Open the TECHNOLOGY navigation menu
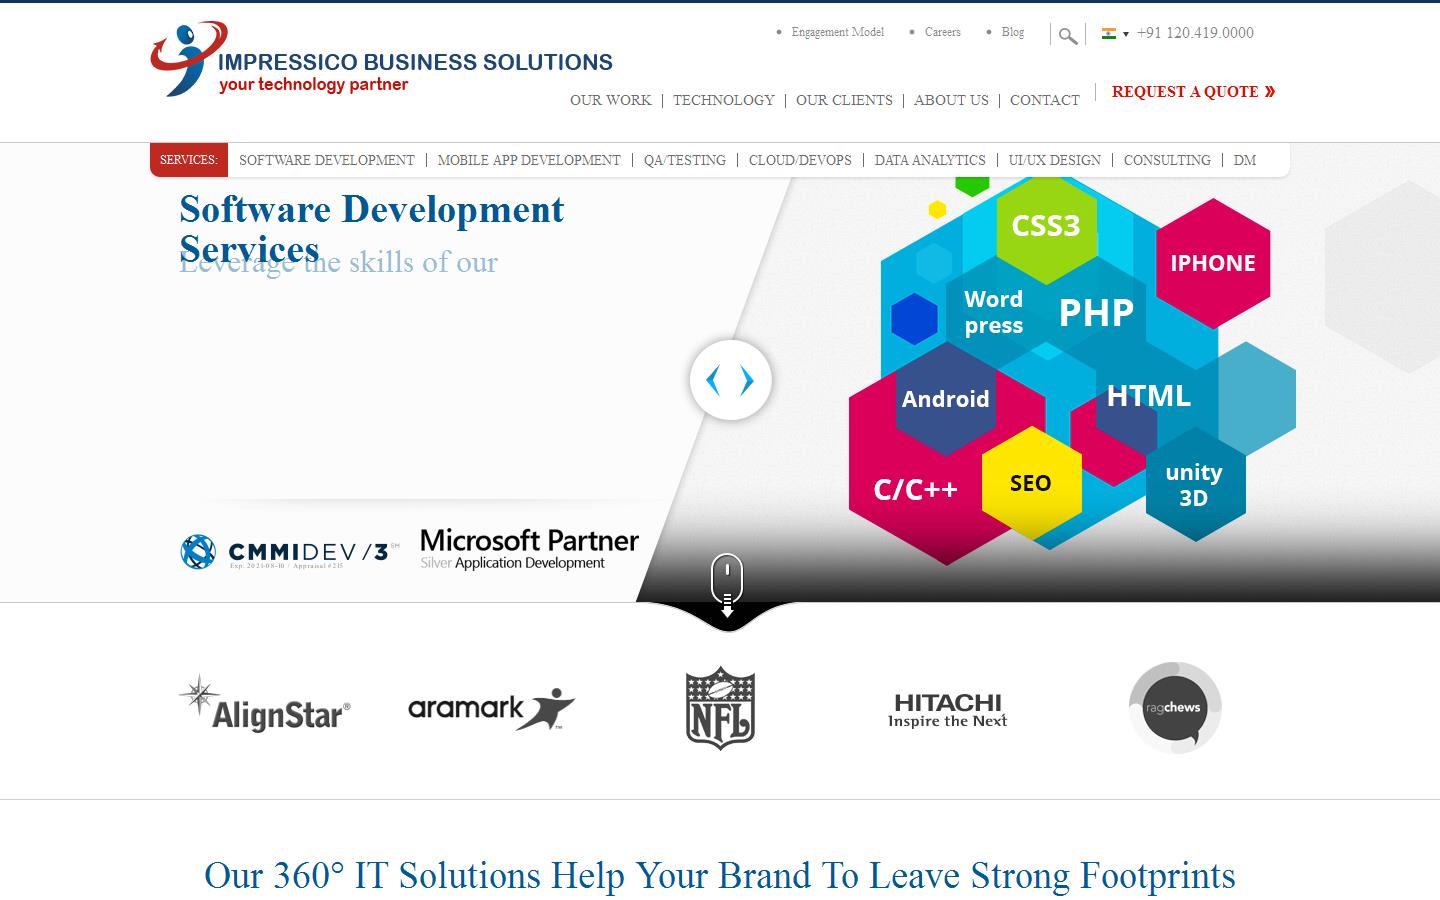Image resolution: width=1440 pixels, height=900 pixels. [x=723, y=100]
